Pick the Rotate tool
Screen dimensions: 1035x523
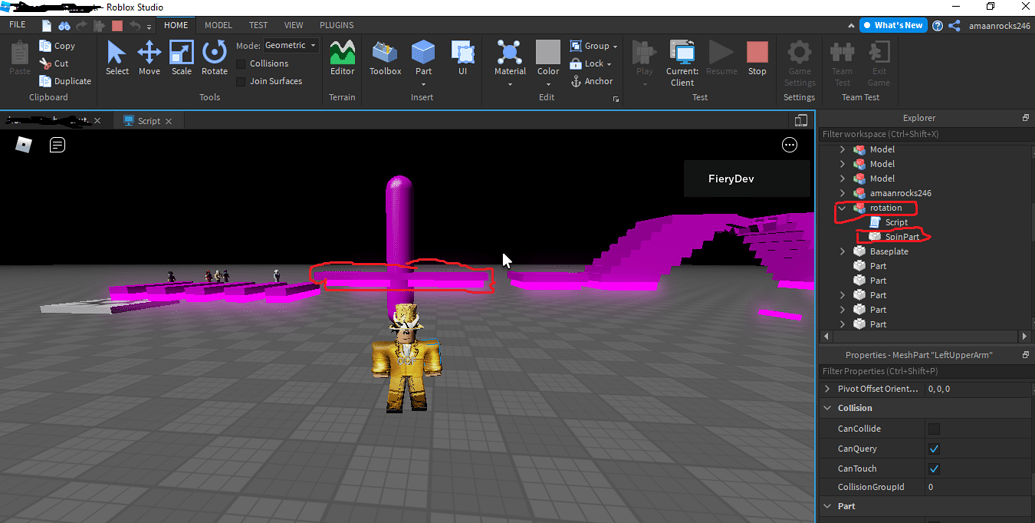point(214,57)
